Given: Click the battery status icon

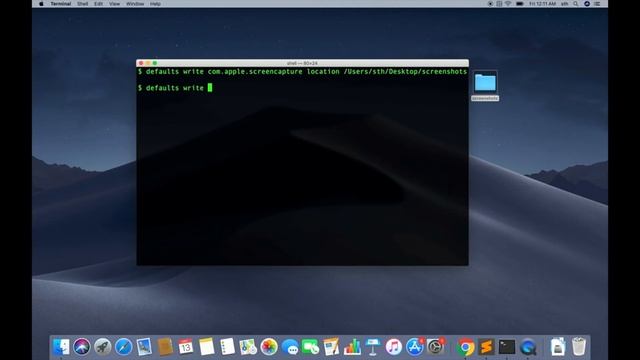Looking at the screenshot, I should [x=520, y=4].
